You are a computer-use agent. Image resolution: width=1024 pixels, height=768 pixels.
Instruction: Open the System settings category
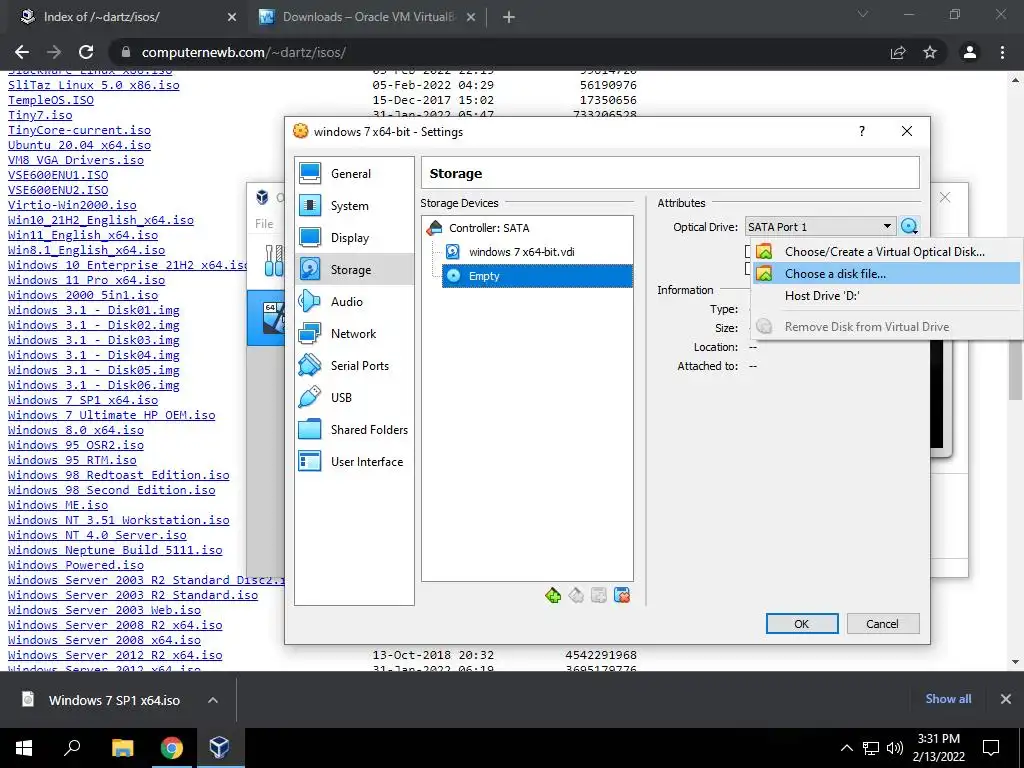pyautogui.click(x=354, y=205)
